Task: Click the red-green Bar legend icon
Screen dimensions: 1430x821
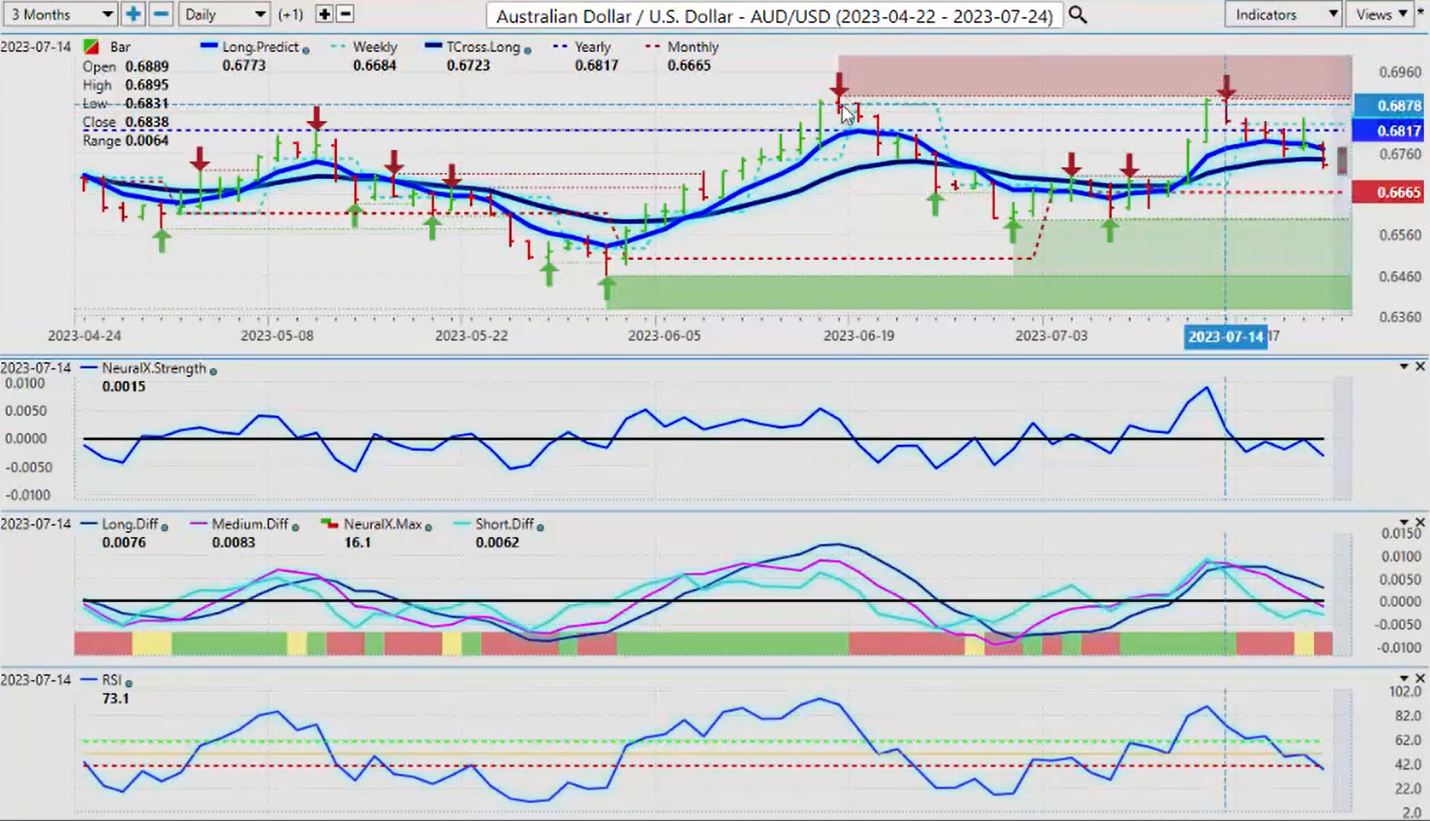Action: (x=91, y=47)
